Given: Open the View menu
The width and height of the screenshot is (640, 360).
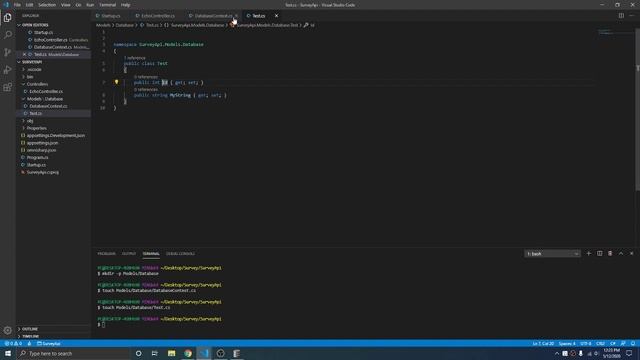Looking at the screenshot, I should point(65,5).
